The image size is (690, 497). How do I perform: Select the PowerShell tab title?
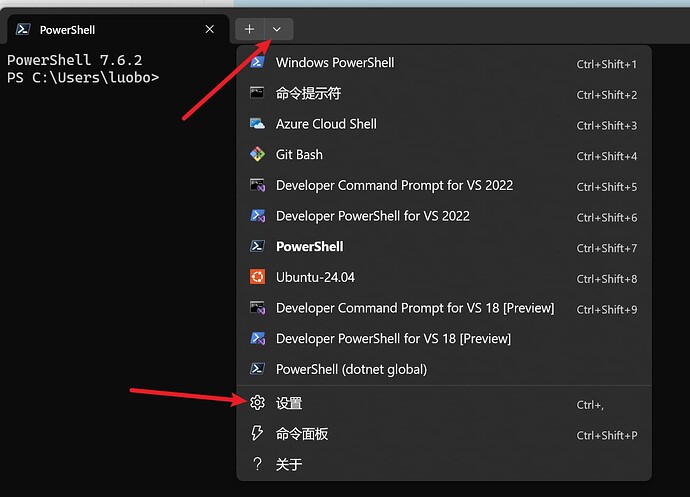tap(67, 30)
